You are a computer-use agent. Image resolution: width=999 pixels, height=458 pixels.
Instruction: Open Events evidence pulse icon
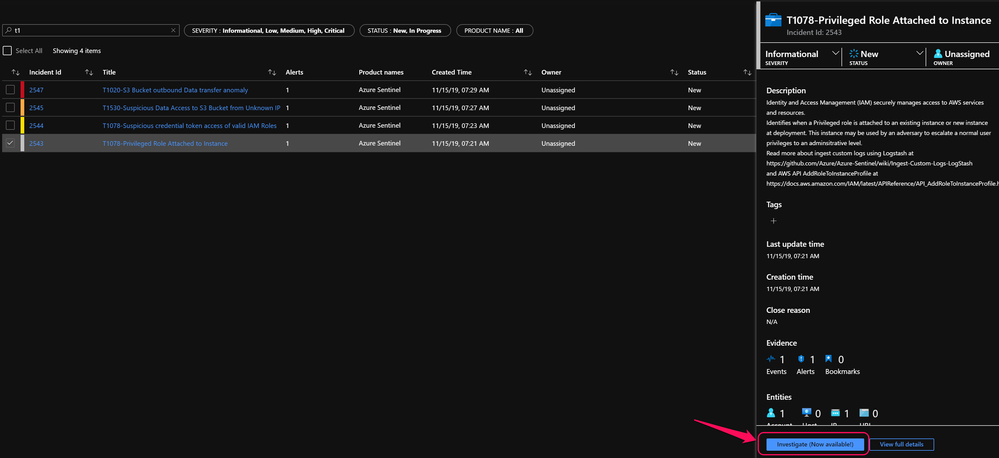click(x=772, y=359)
